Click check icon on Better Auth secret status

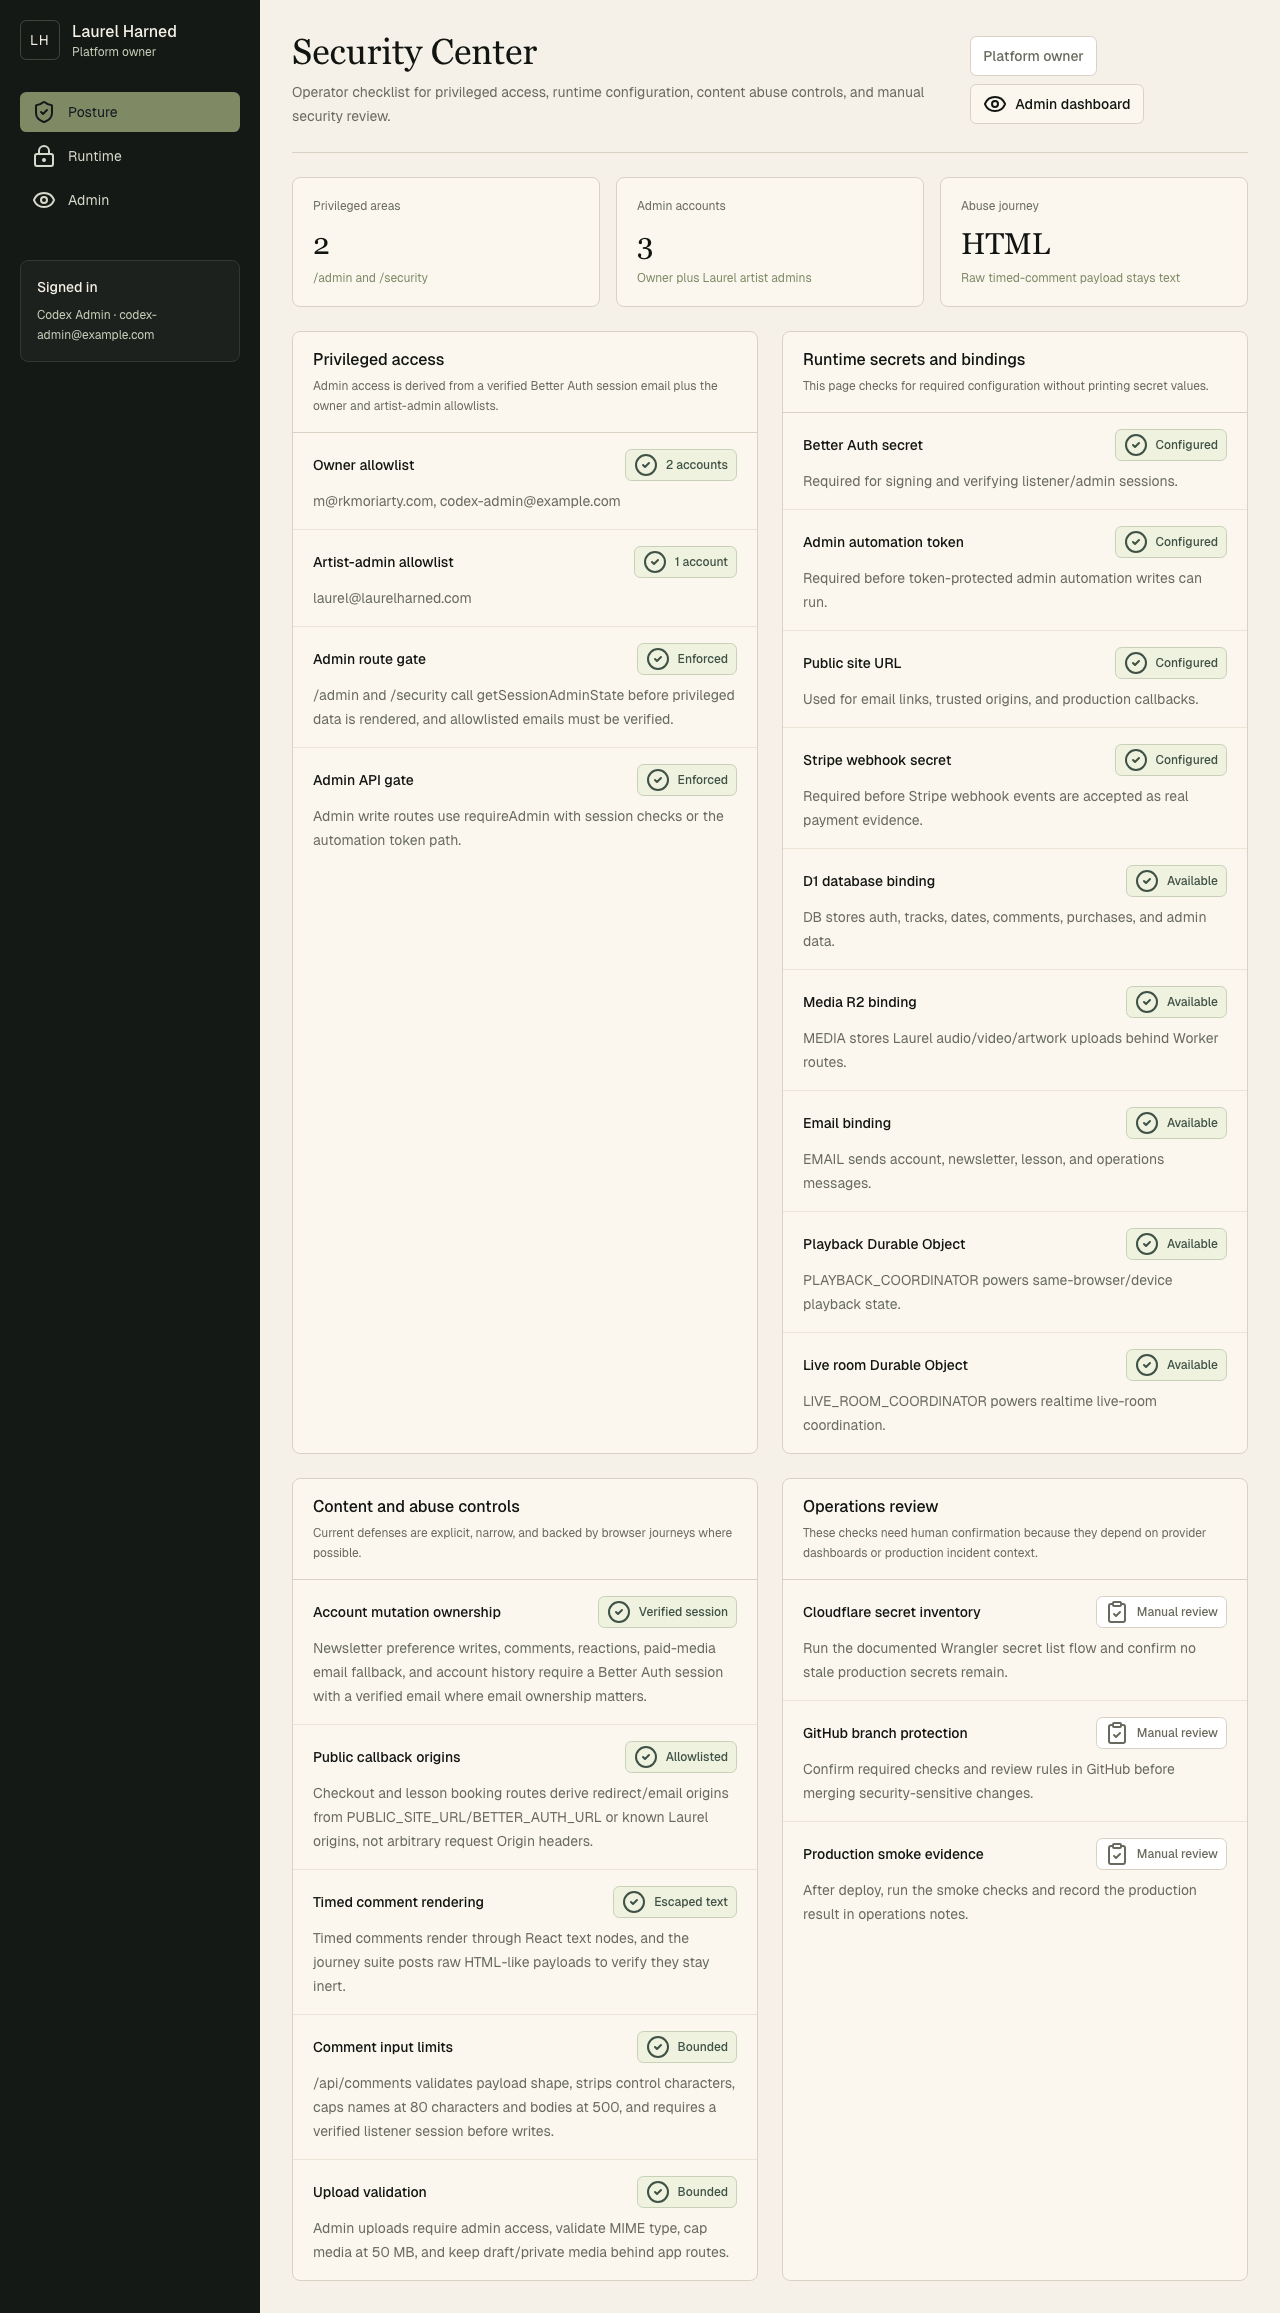click(x=1136, y=445)
